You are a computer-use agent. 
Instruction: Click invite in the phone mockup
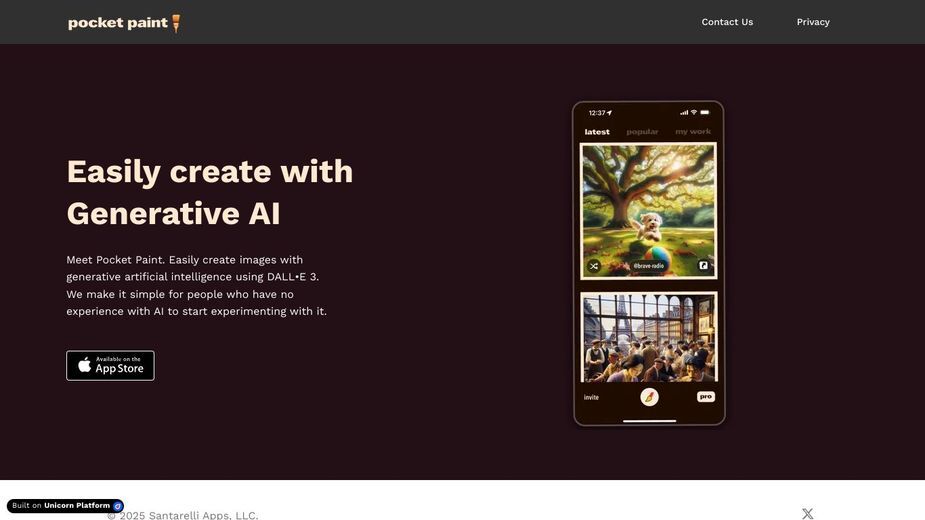(591, 397)
